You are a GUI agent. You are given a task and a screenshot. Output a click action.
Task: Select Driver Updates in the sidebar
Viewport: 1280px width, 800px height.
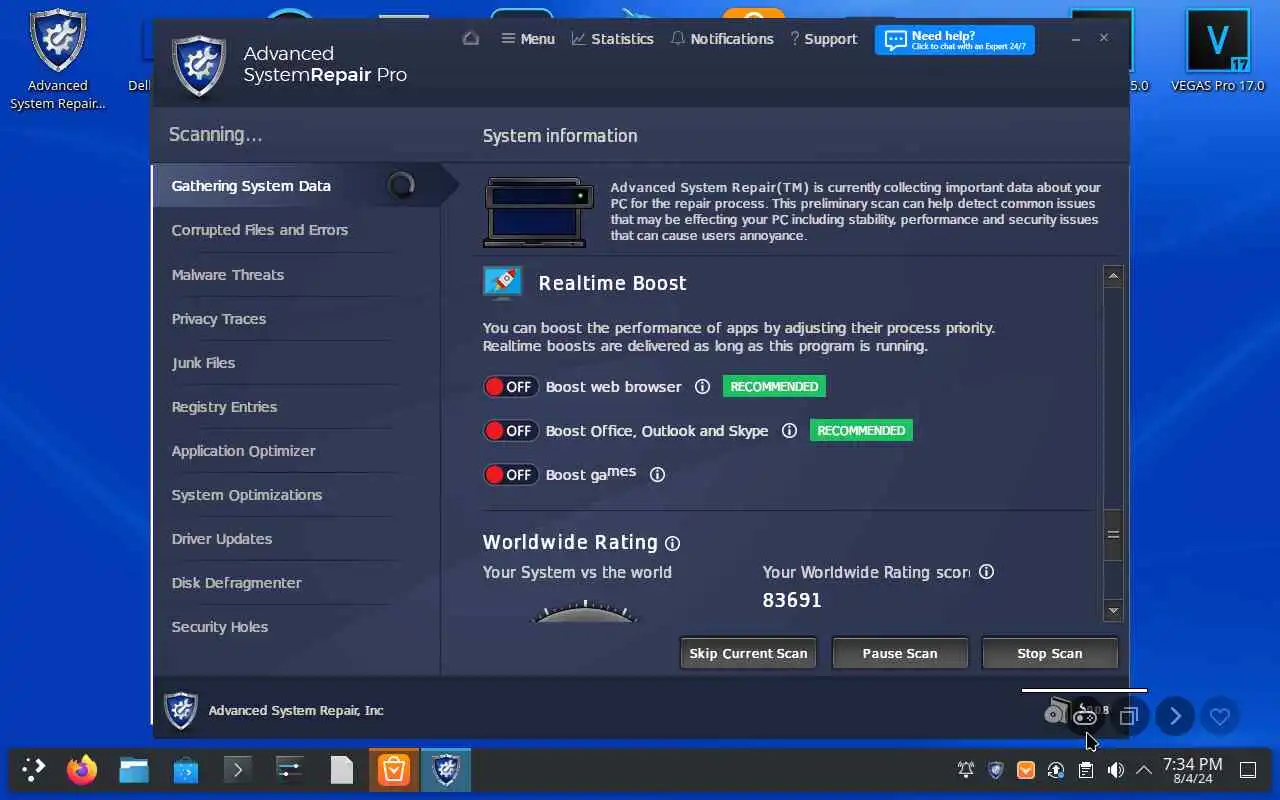pyautogui.click(x=222, y=539)
